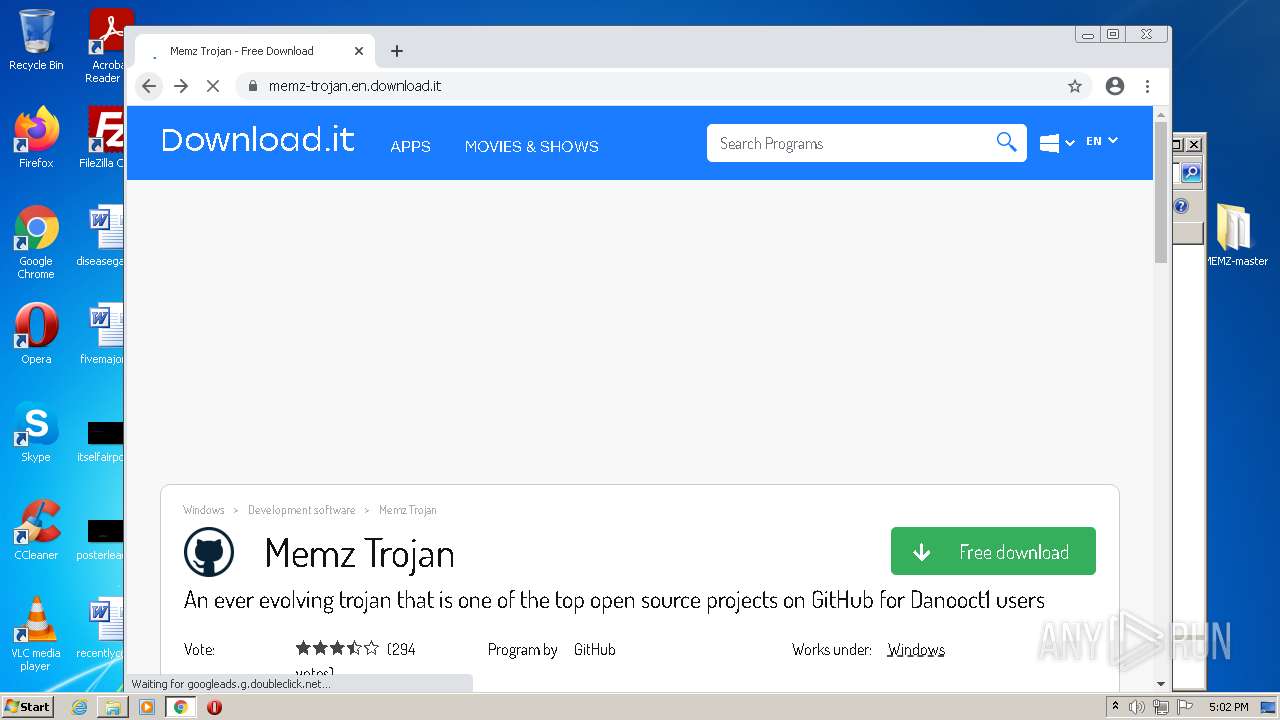Image resolution: width=1280 pixels, height=720 pixels.
Task: Open the Memz Trojan breadcrumb link
Action: tap(407, 510)
